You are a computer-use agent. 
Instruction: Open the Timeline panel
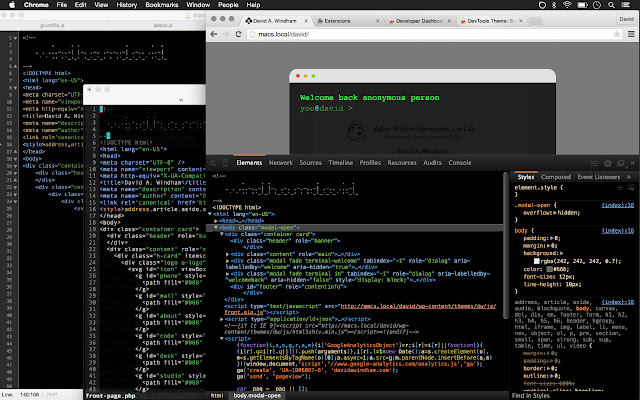tap(341, 163)
